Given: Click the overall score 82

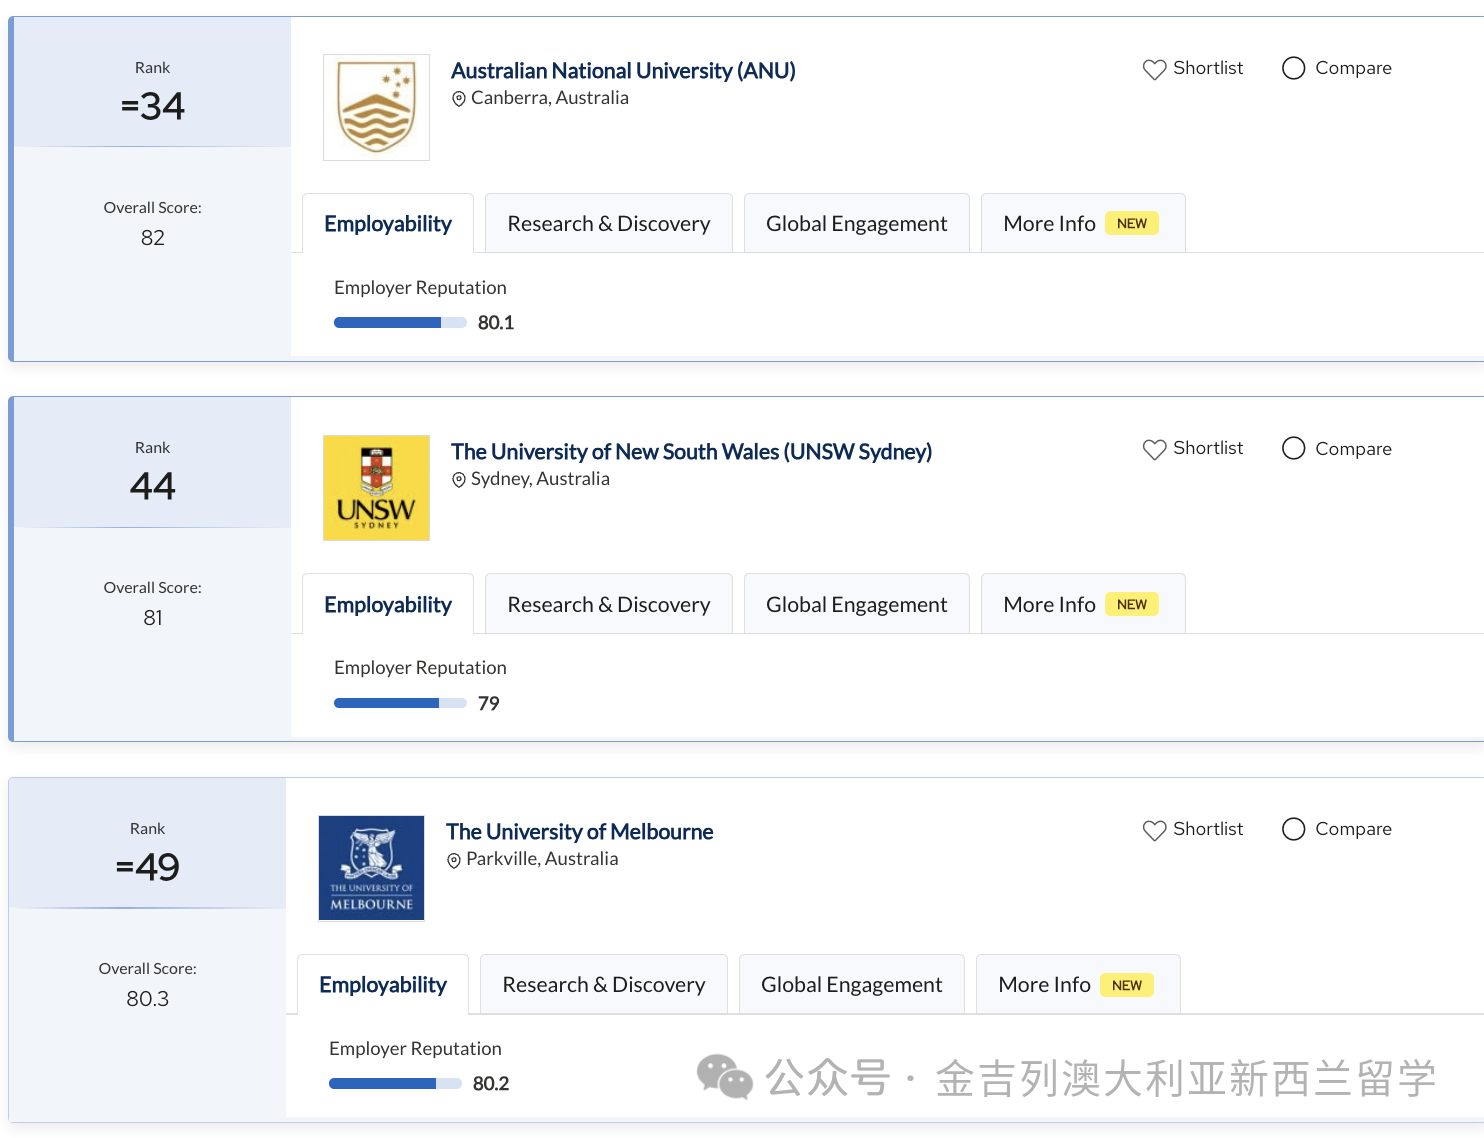Looking at the screenshot, I should pyautogui.click(x=153, y=238).
